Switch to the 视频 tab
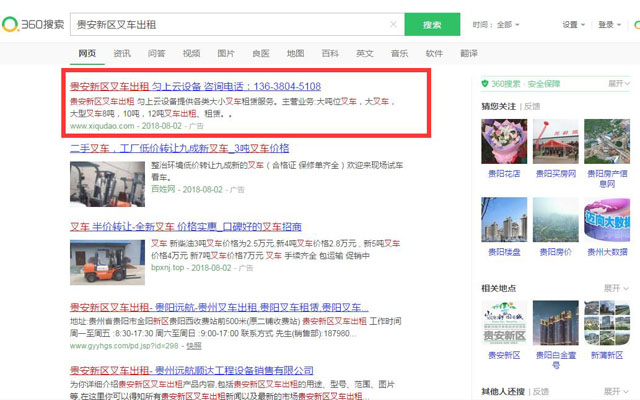 191,53
